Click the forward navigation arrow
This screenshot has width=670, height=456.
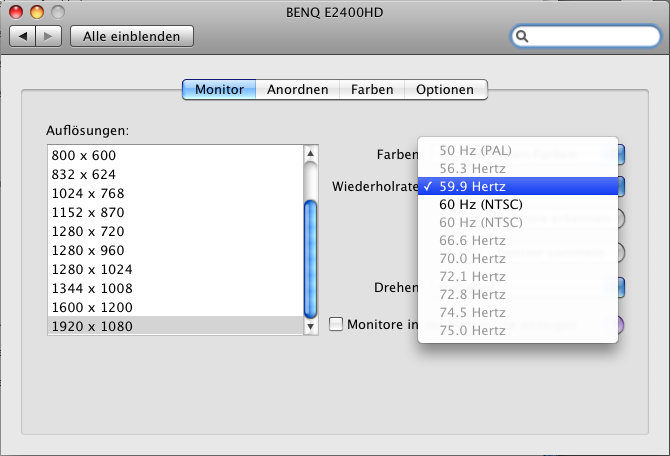coord(50,36)
